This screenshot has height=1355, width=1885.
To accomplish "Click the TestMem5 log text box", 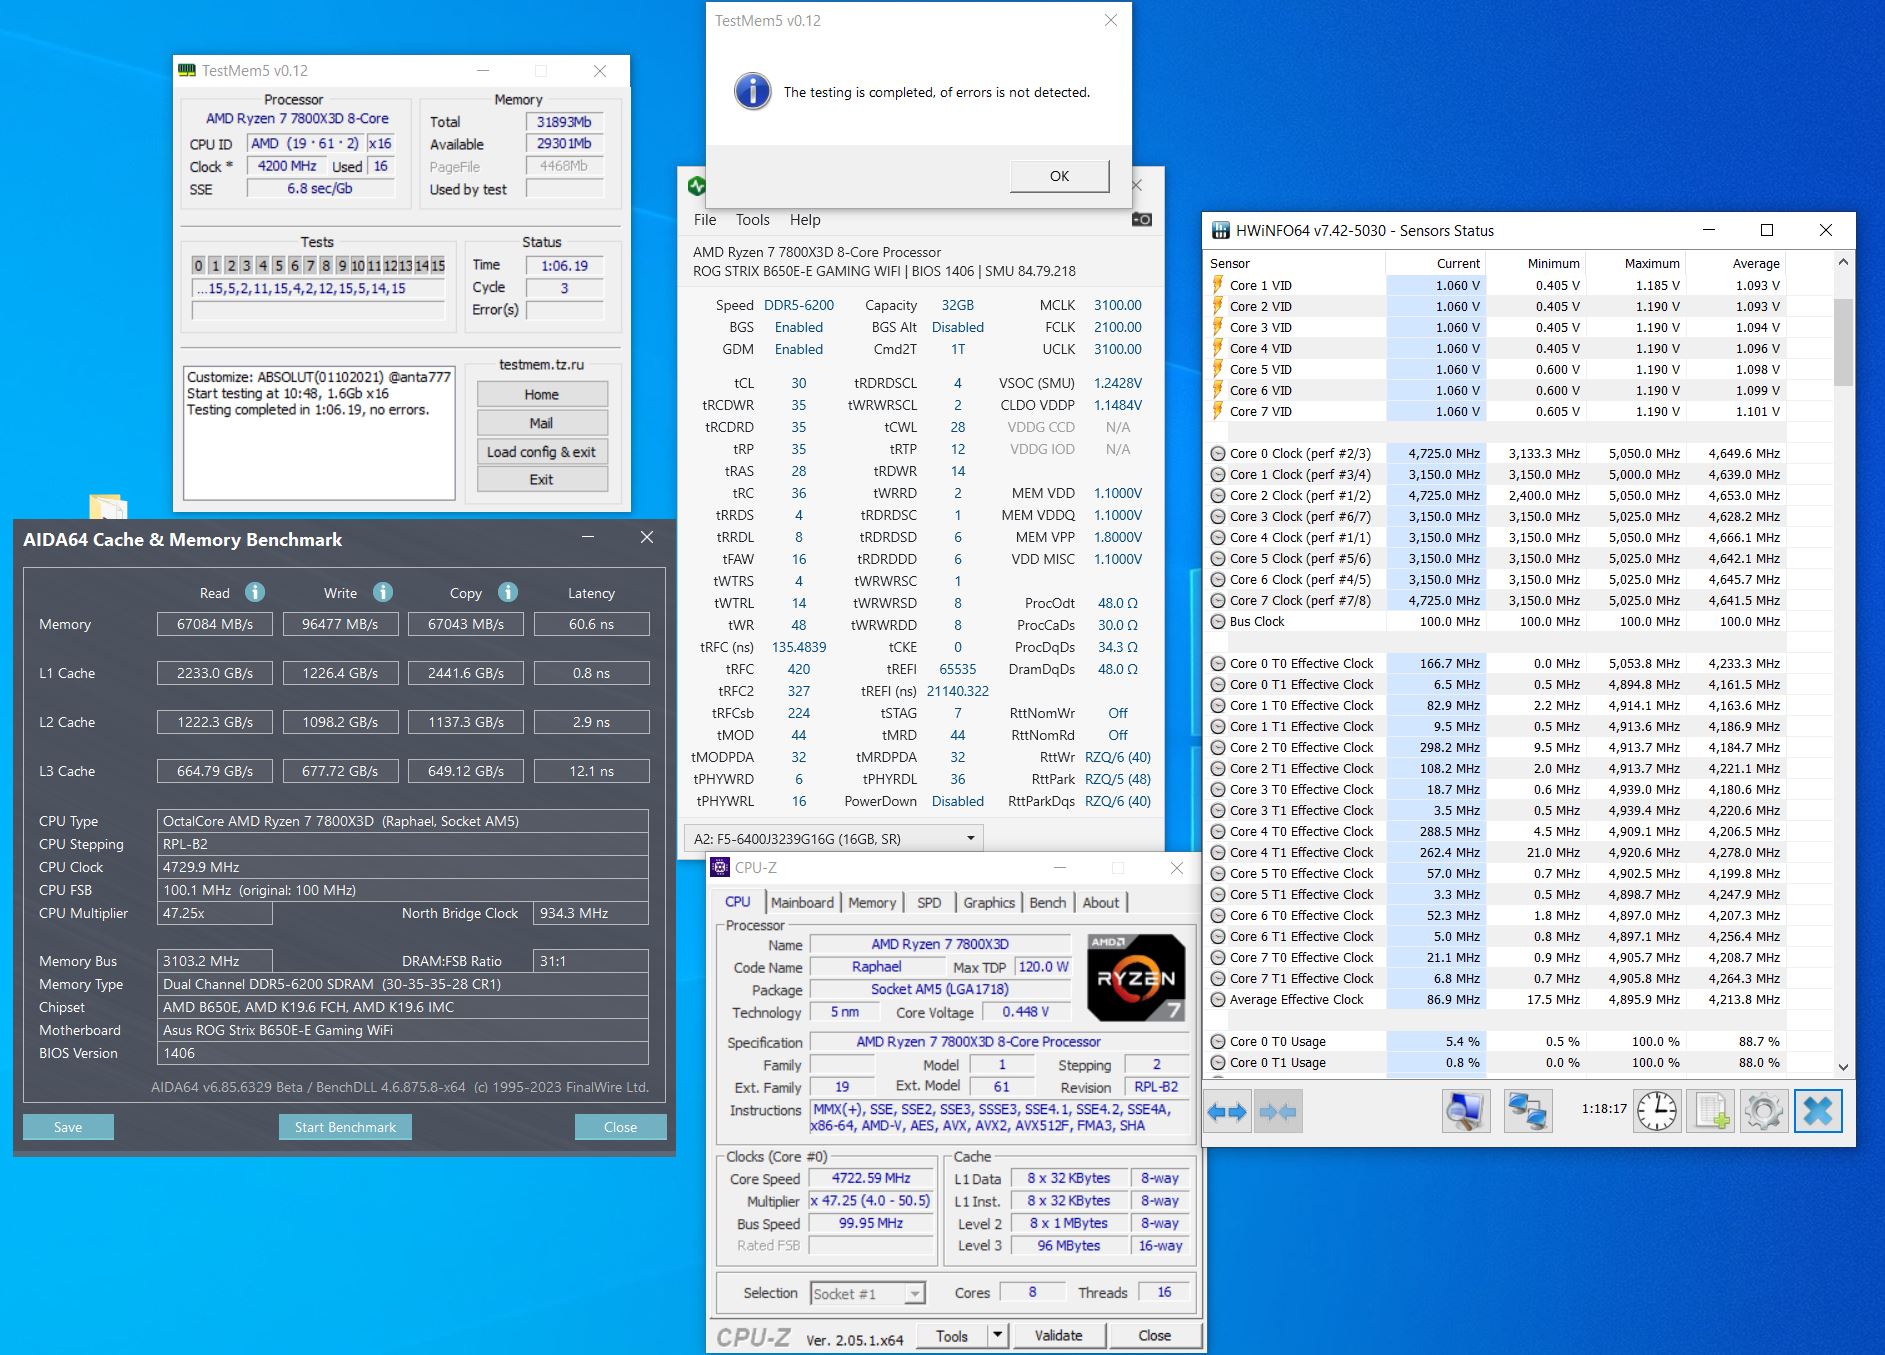I will pos(319,432).
